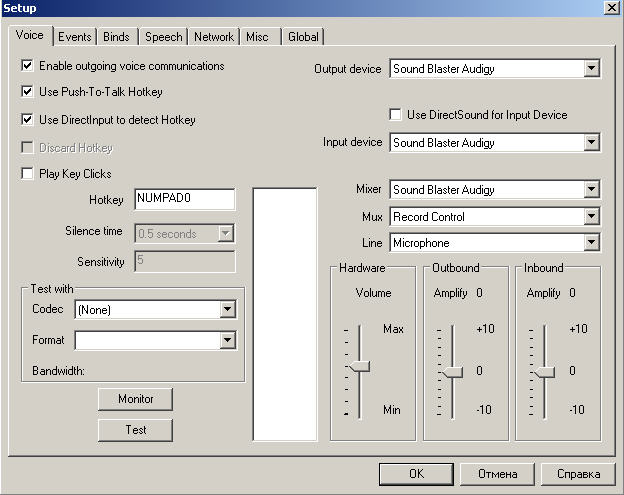
Task: Click the Hardware Volume slider handle
Action: pos(358,368)
